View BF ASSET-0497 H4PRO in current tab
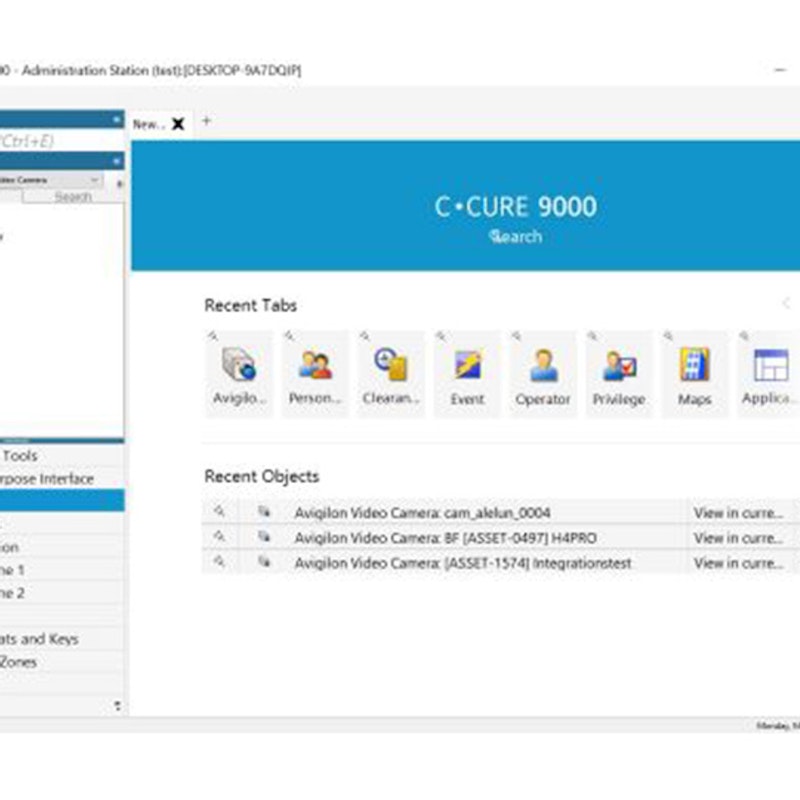This screenshot has height=800, width=800. [738, 538]
